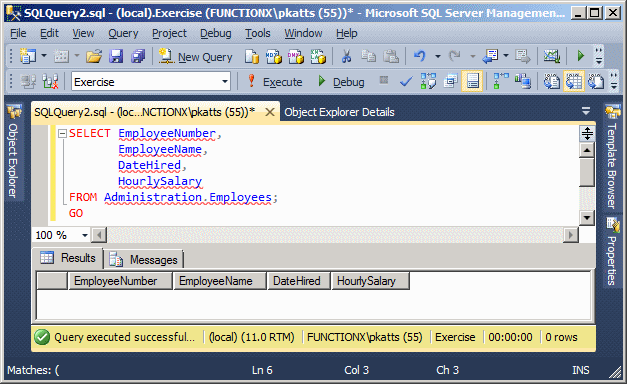Toggle Include Actual Execution Plan
The width and height of the screenshot is (627, 384).
click(x=501, y=82)
